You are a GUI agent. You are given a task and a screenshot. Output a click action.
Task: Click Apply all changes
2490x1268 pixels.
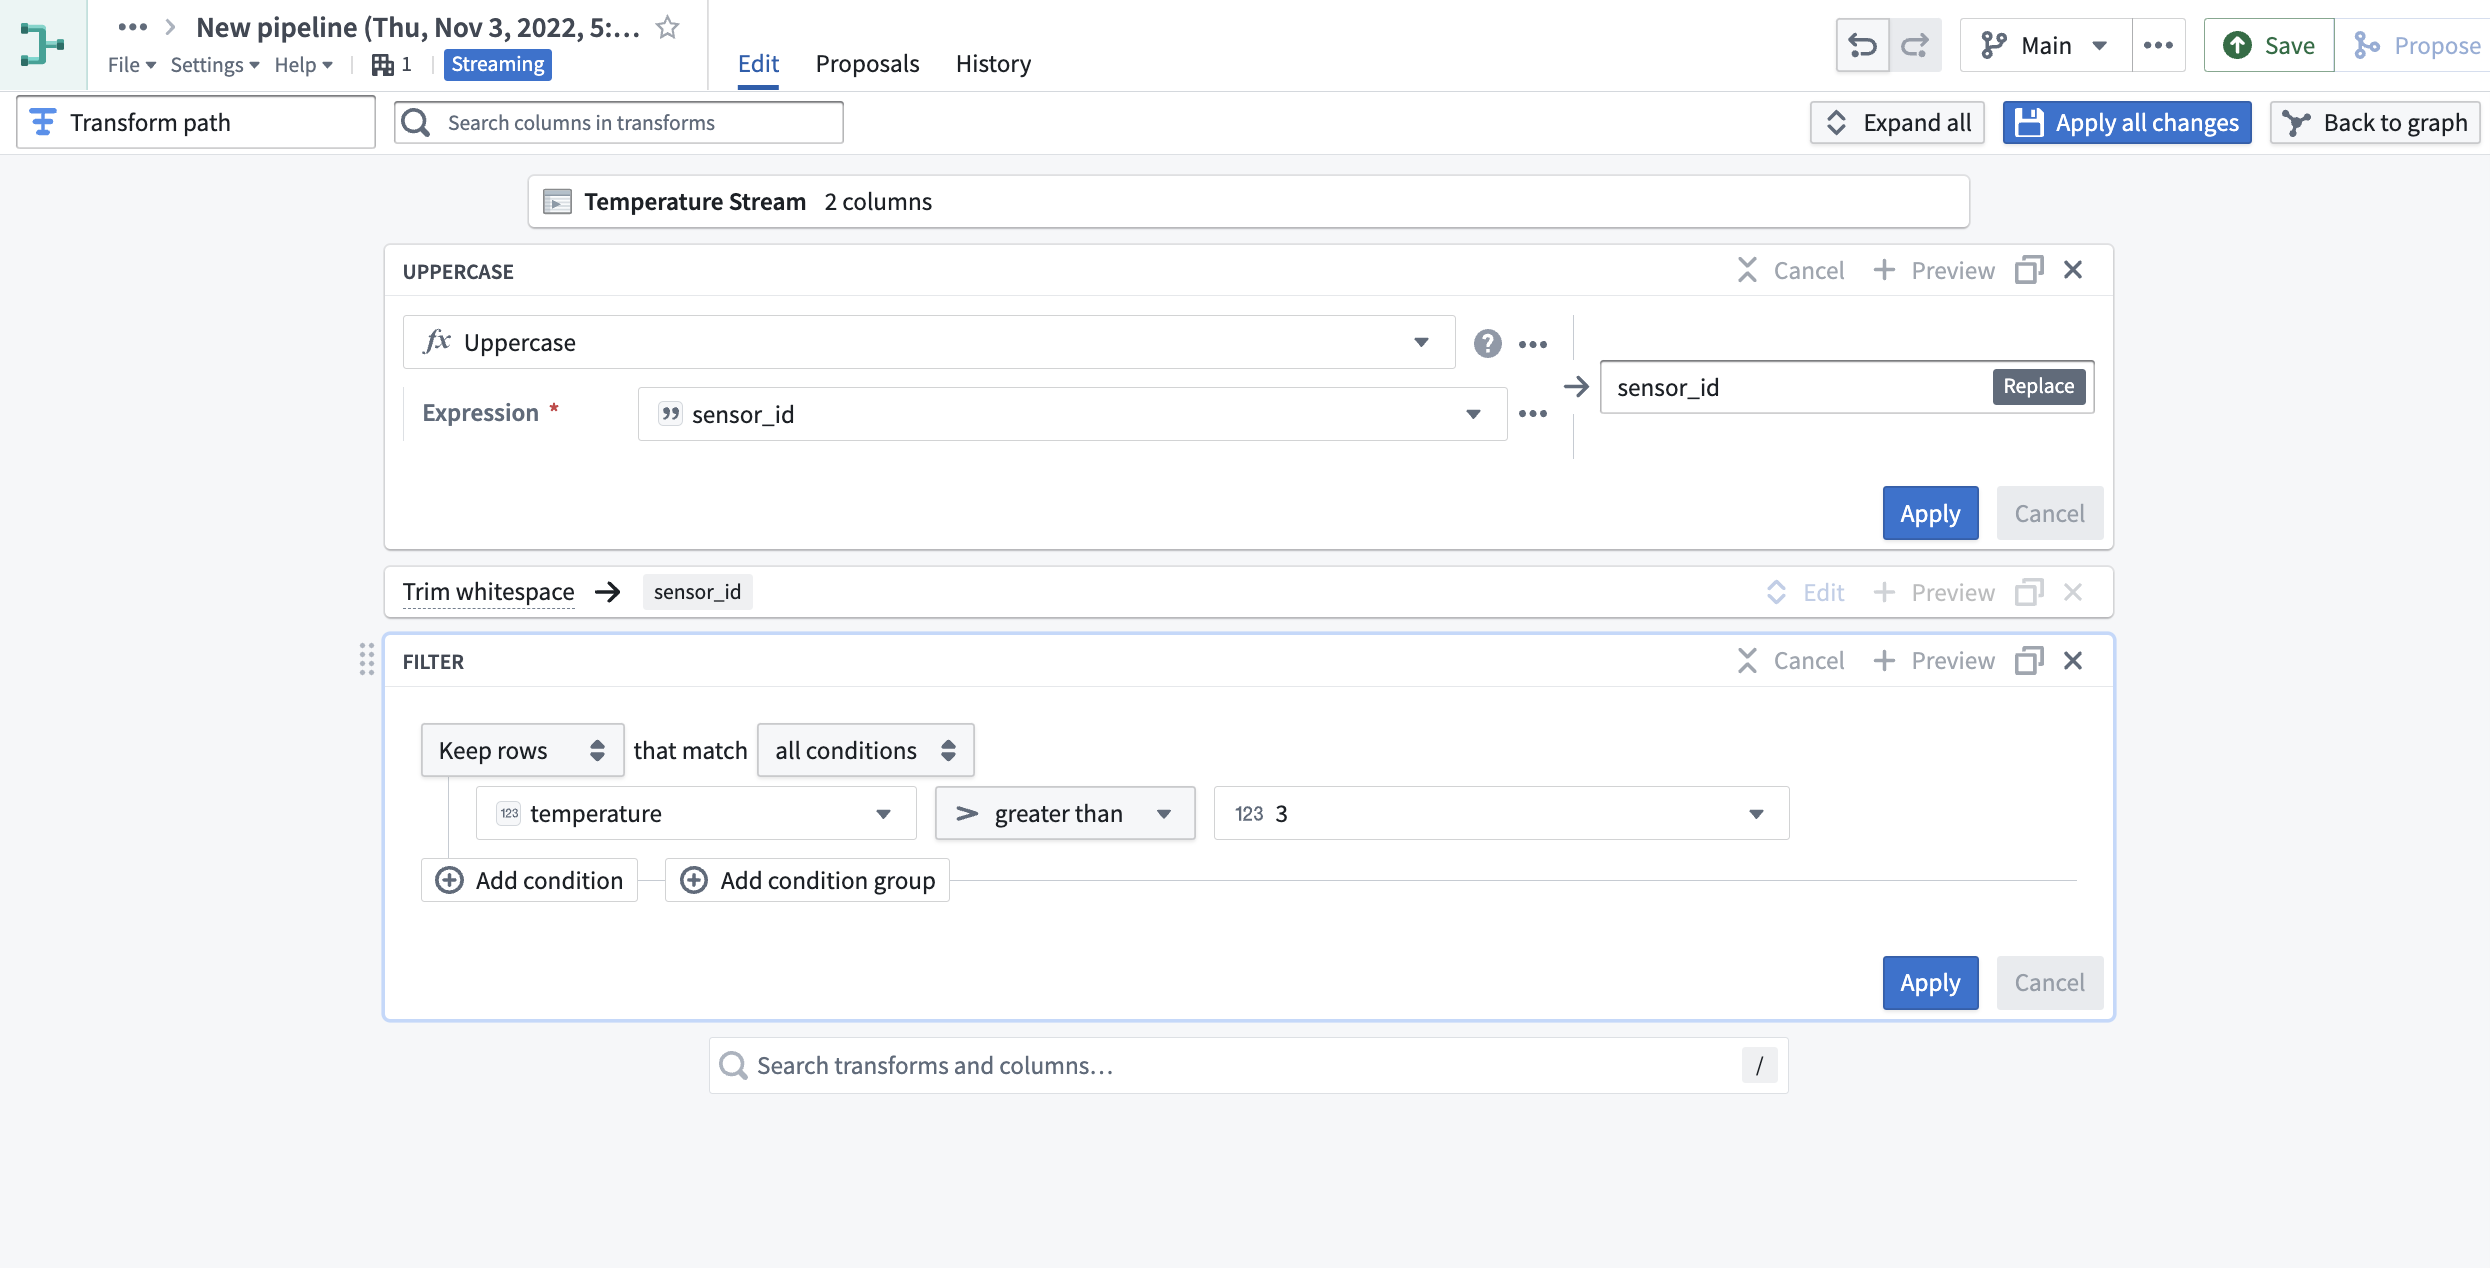[2125, 122]
